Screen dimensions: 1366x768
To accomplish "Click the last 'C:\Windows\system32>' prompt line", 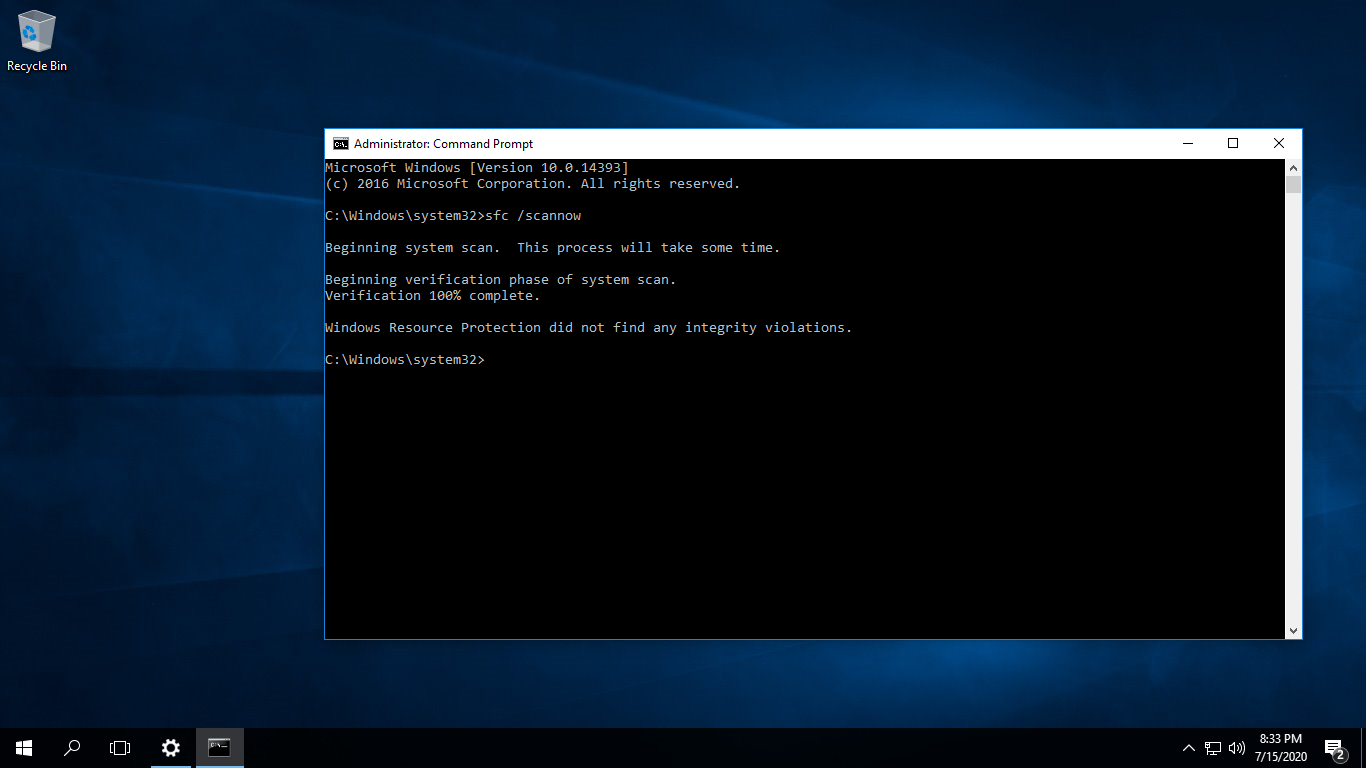I will [x=405, y=360].
